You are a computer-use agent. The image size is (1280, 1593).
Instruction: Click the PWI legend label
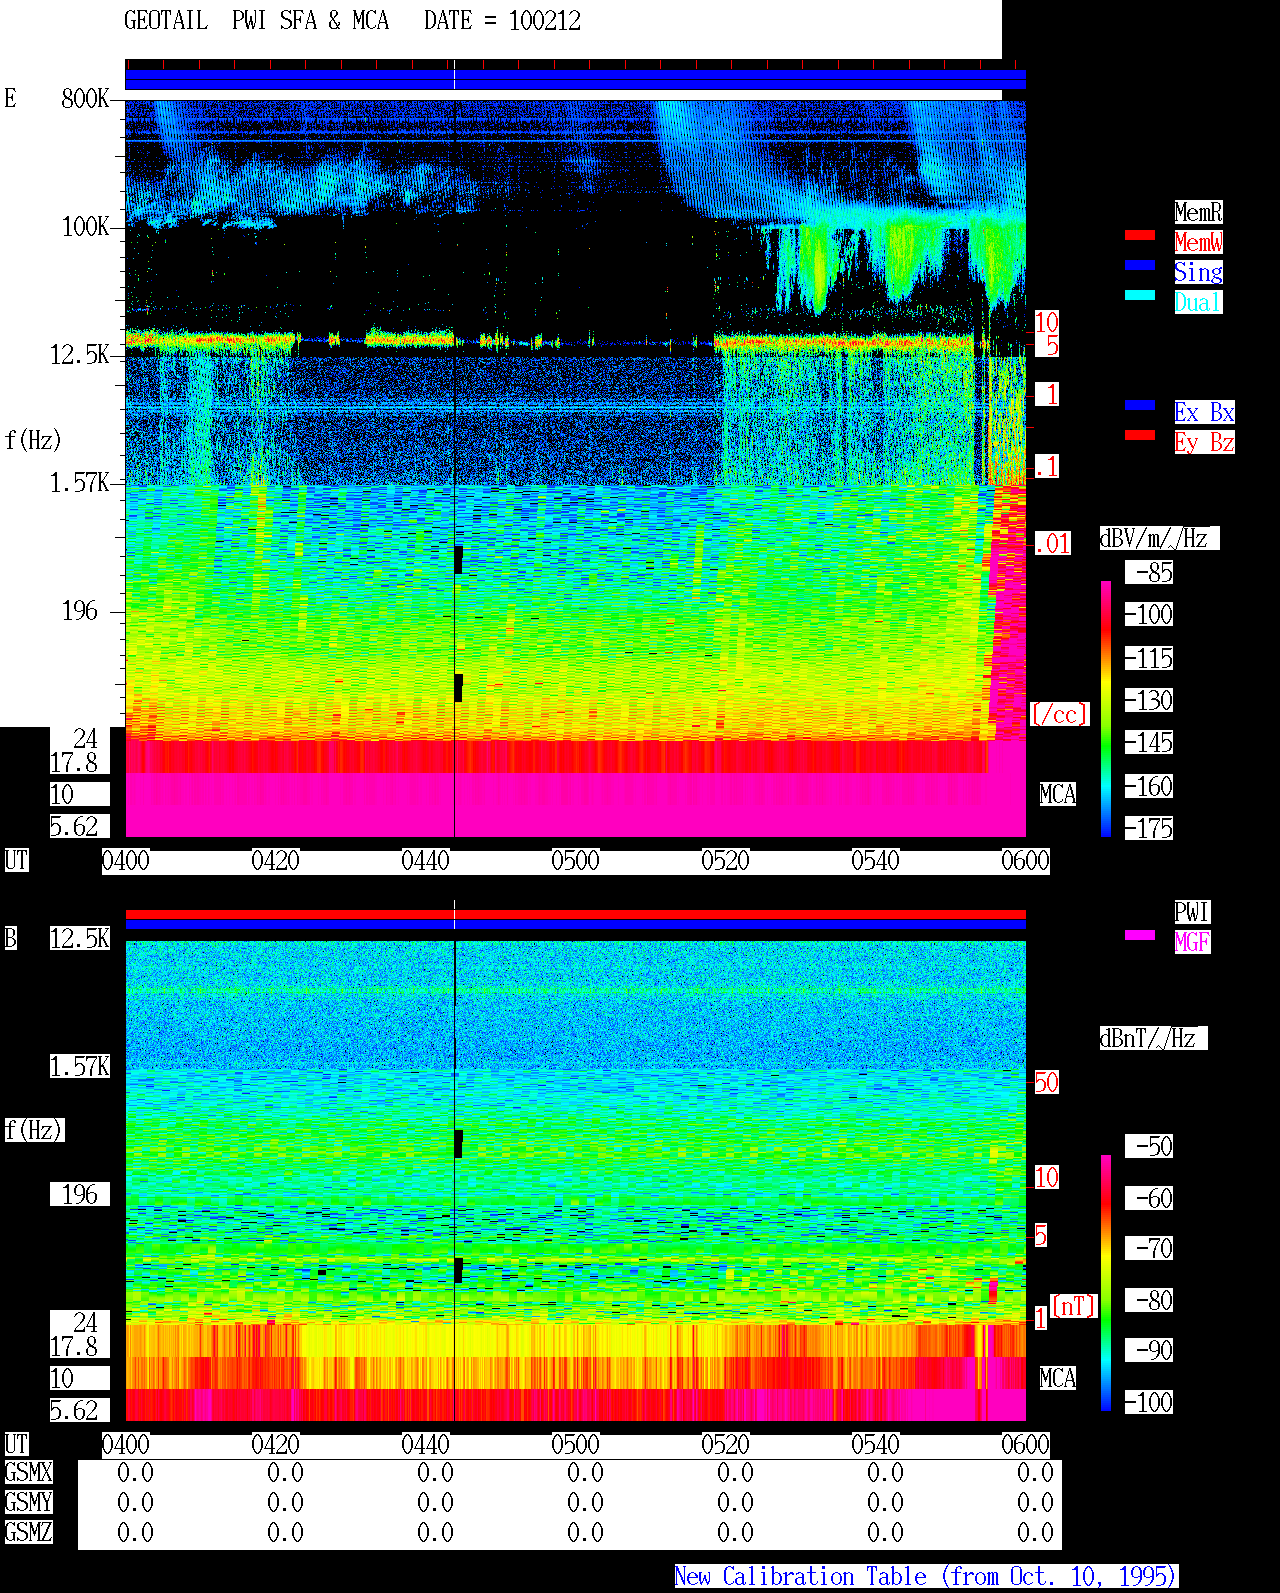coord(1192,912)
